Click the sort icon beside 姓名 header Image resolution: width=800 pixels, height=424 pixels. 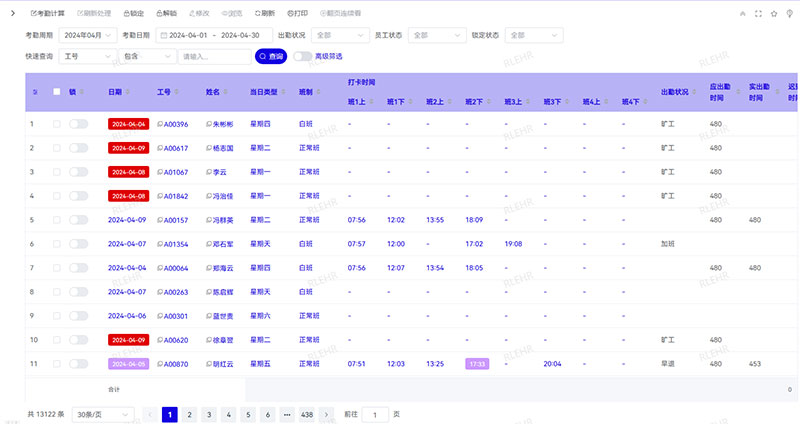[225, 92]
